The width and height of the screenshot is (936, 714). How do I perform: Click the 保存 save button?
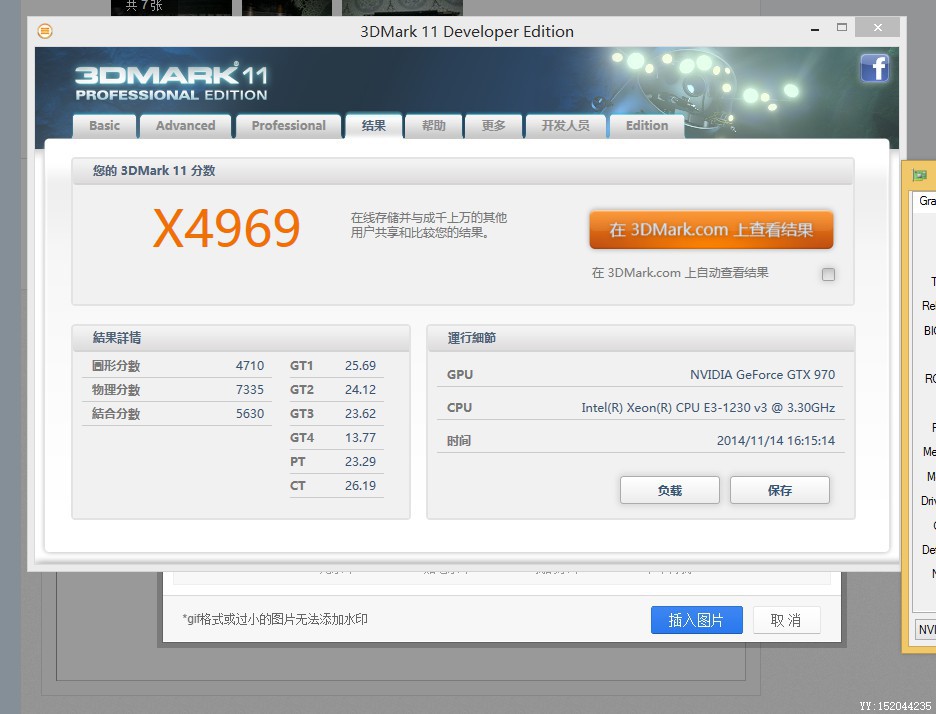point(780,490)
